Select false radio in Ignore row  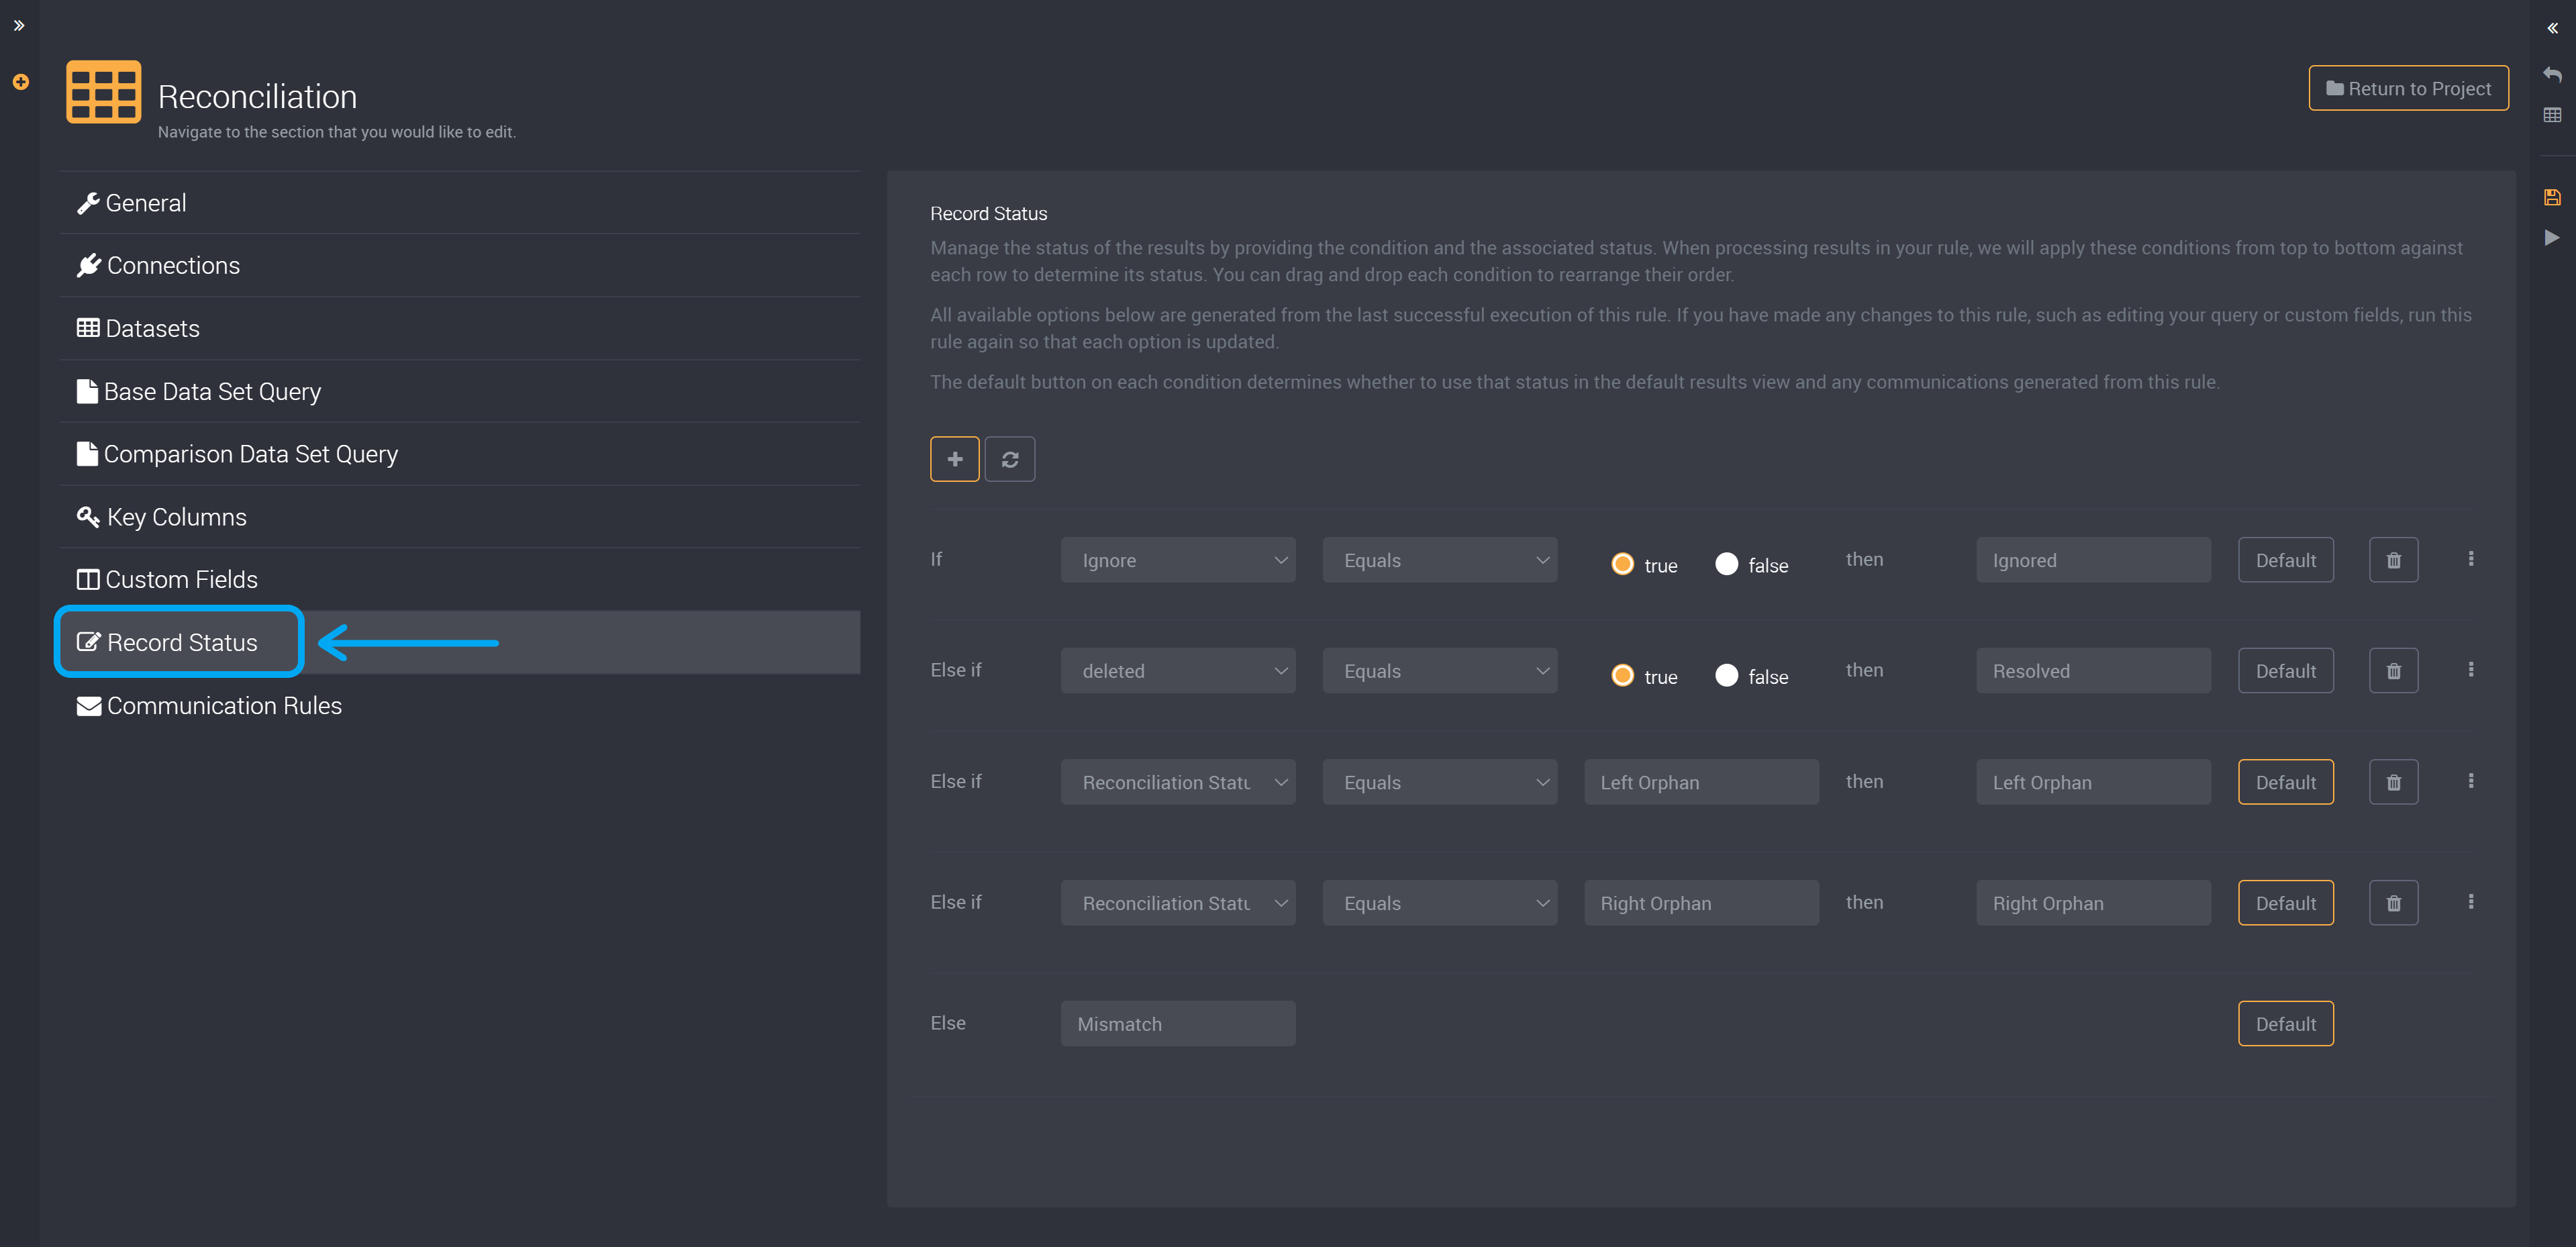[x=1726, y=564]
